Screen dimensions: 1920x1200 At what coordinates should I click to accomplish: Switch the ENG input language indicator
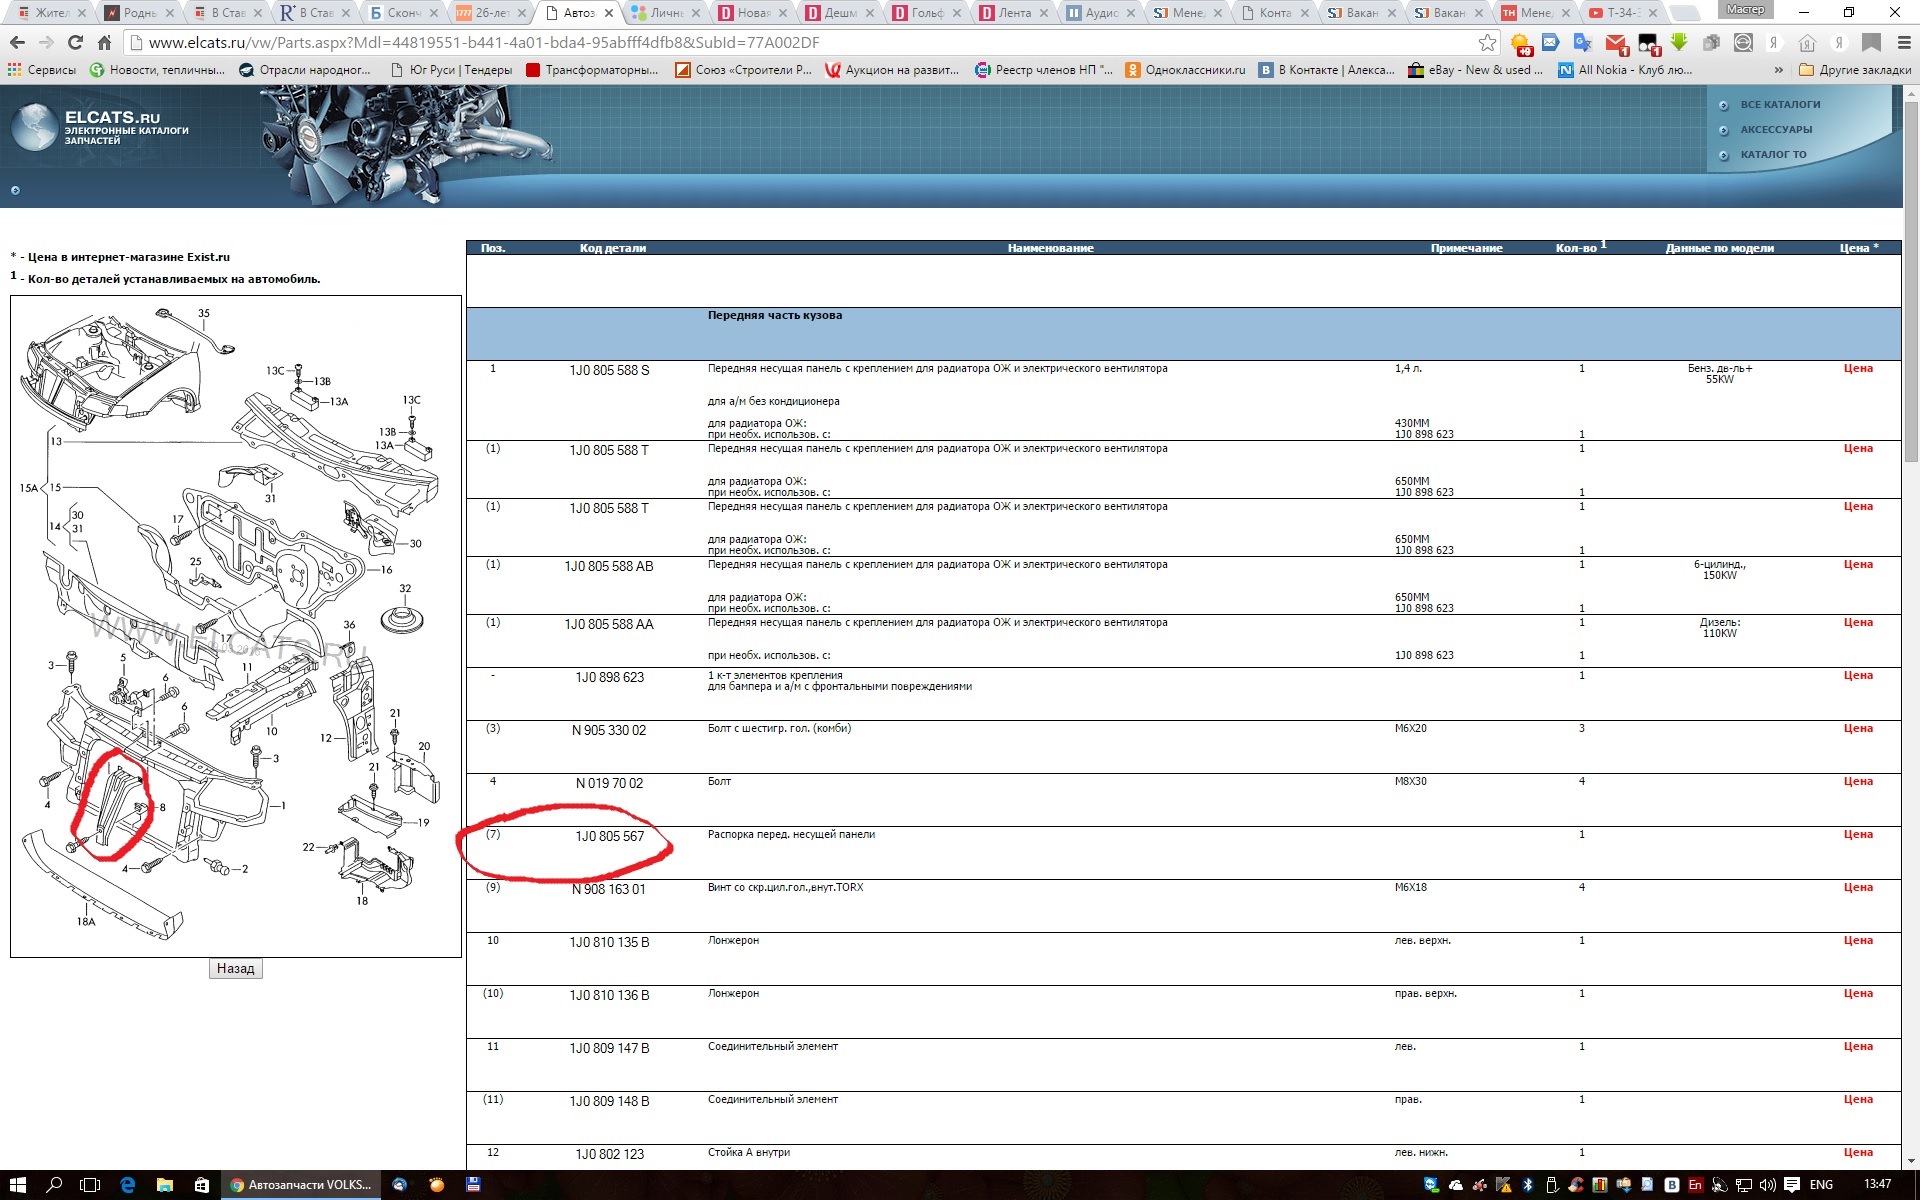[1821, 1185]
